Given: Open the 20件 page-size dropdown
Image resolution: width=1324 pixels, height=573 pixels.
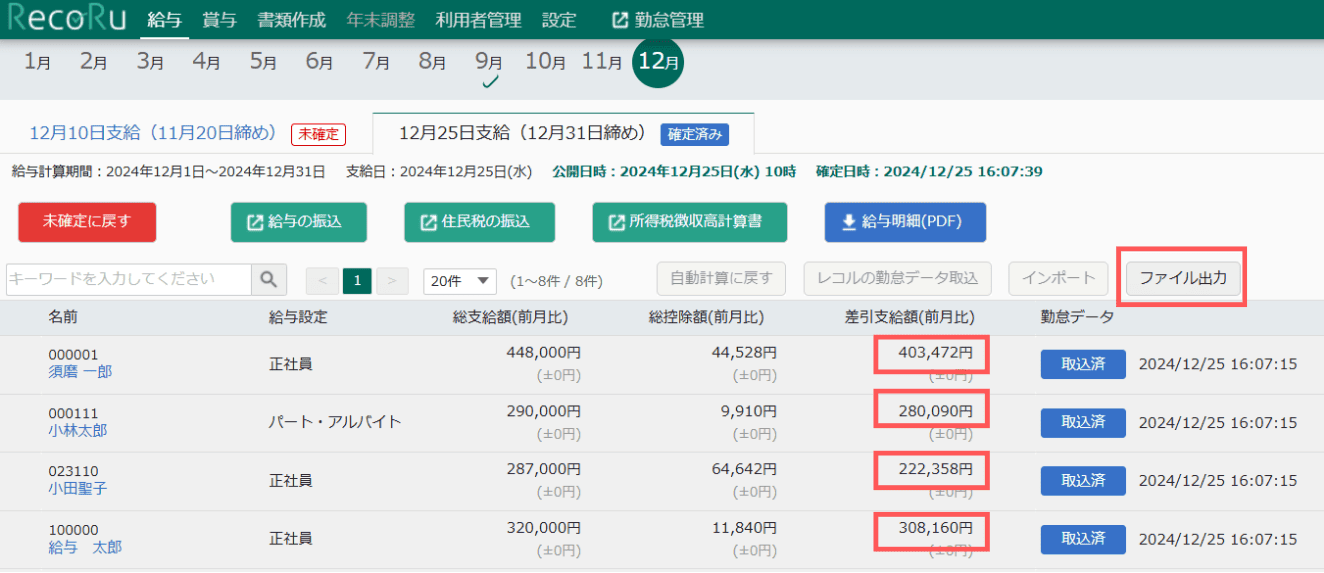Looking at the screenshot, I should 460,281.
